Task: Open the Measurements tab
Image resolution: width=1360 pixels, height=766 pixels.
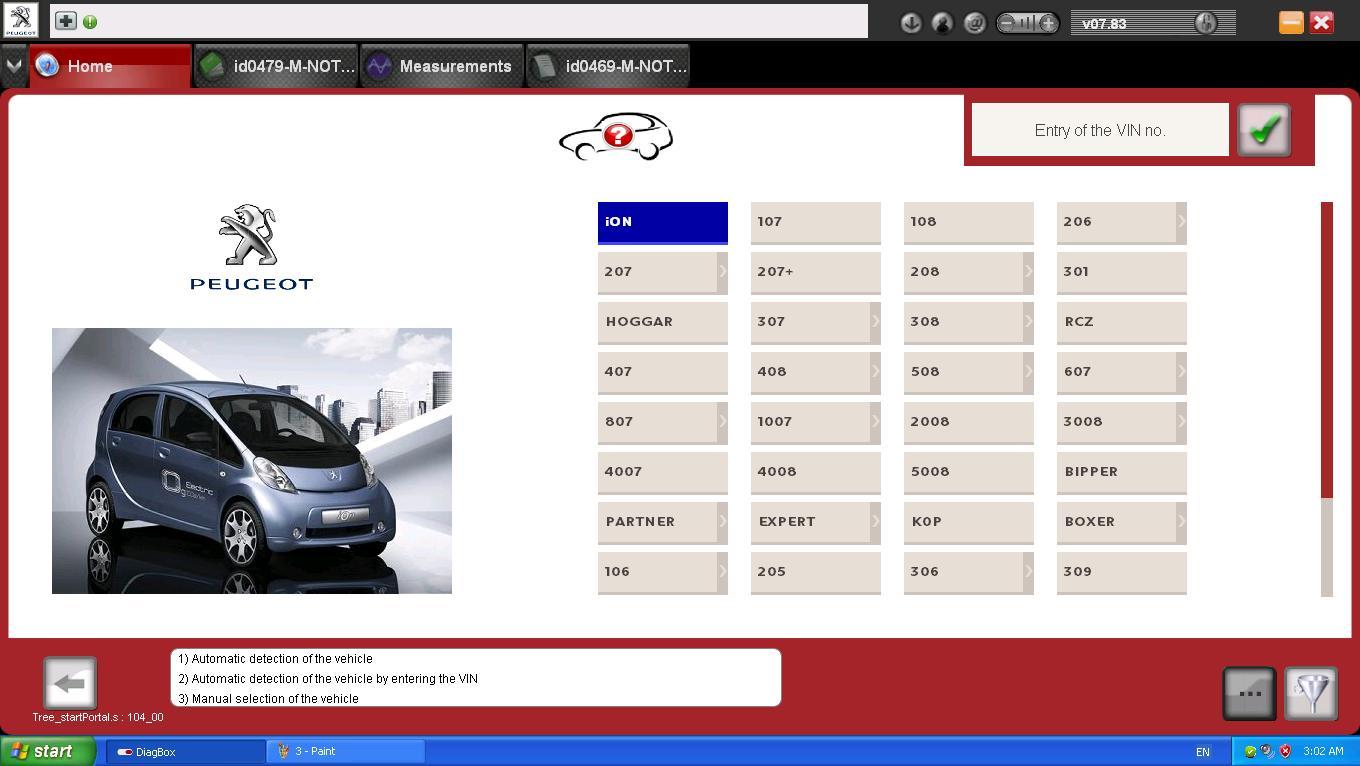Action: [442, 66]
